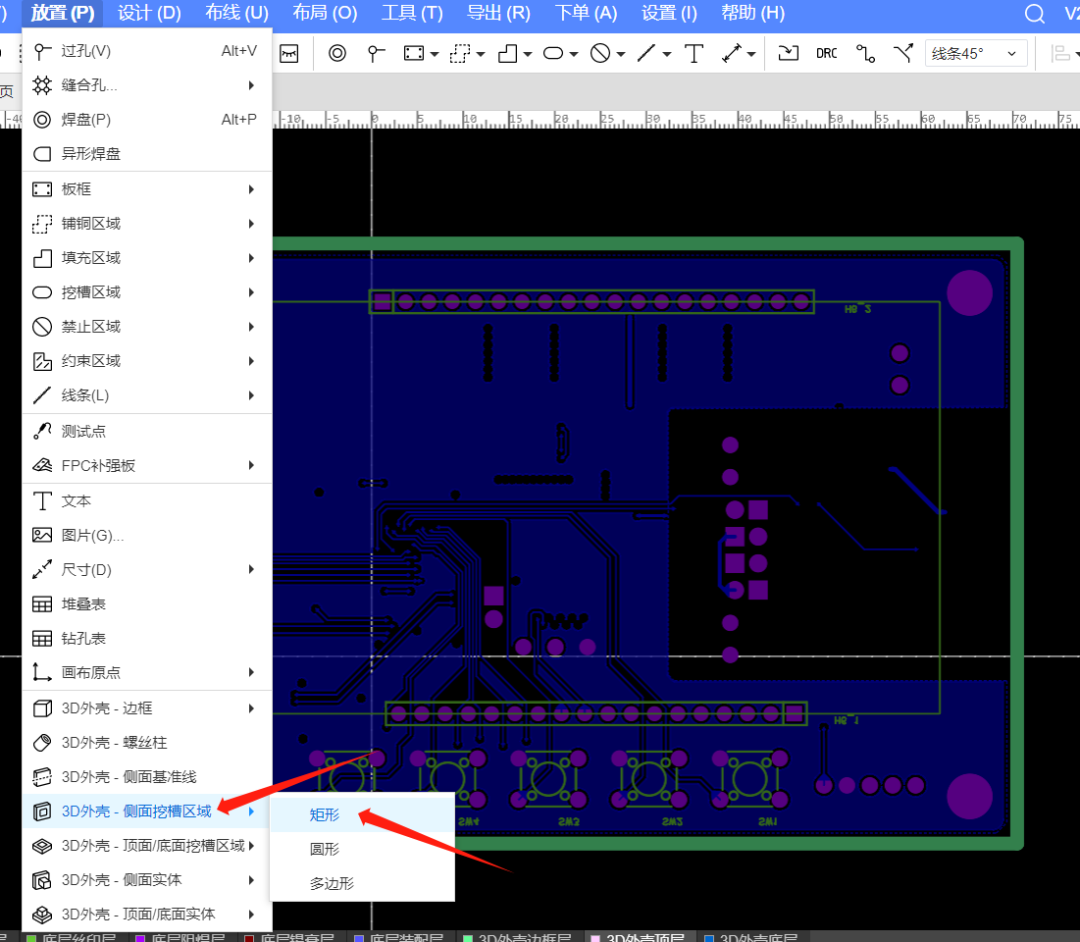Choose 钻孔表 from the menu

point(147,638)
